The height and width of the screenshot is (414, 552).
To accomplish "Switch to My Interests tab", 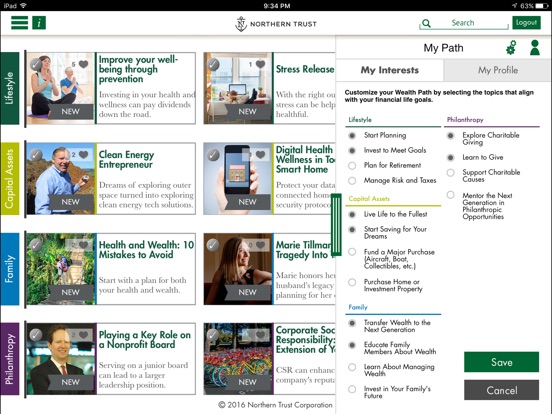I will 390,70.
